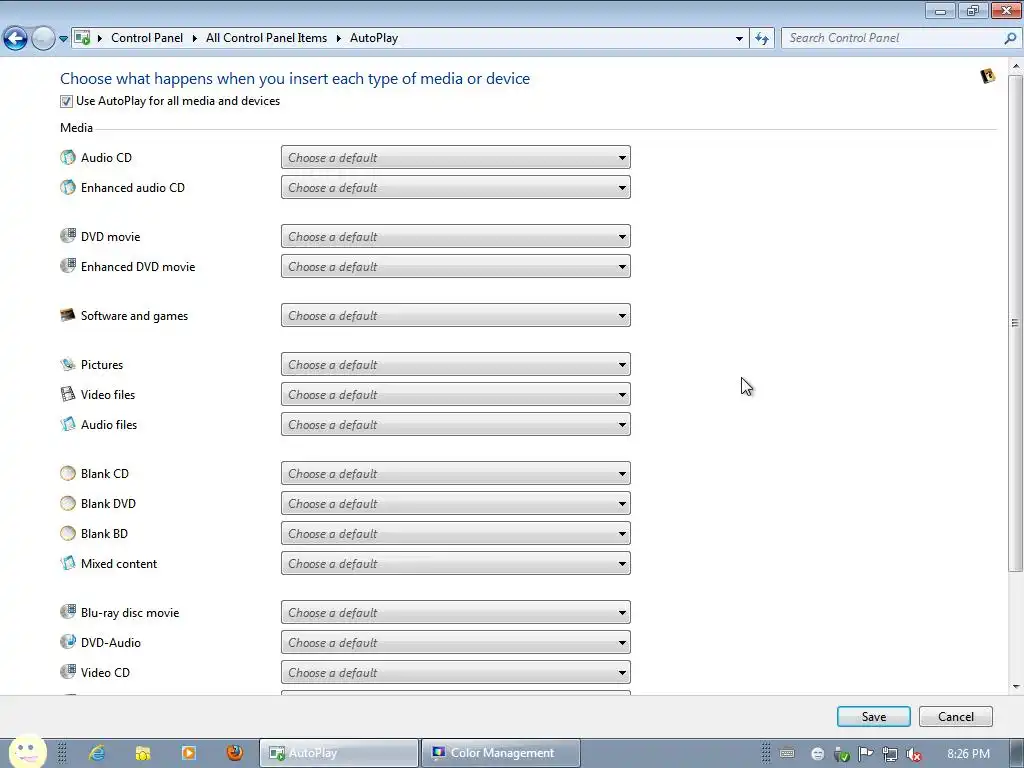
Task: Open Windows Explorer folder on taskbar
Action: 143,753
